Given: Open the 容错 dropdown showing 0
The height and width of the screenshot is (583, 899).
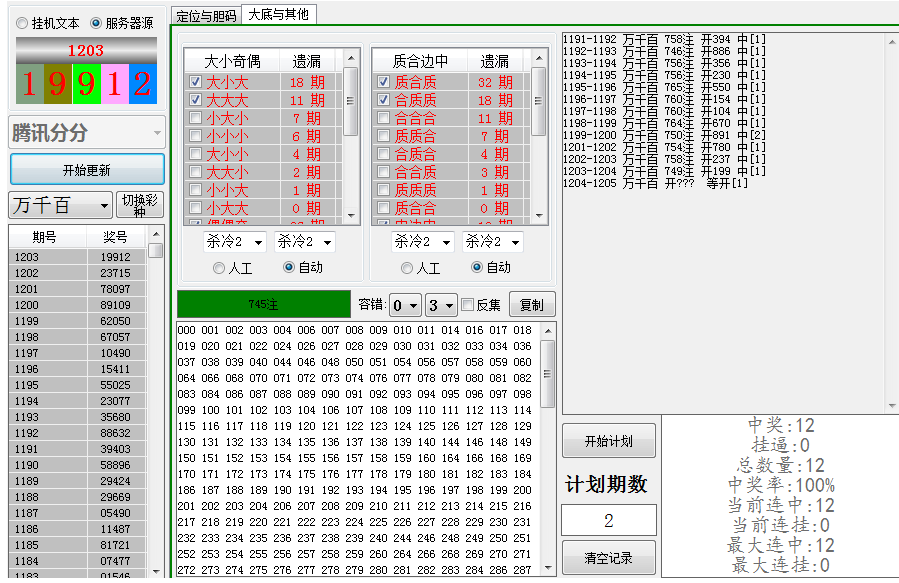Looking at the screenshot, I should click(x=405, y=305).
